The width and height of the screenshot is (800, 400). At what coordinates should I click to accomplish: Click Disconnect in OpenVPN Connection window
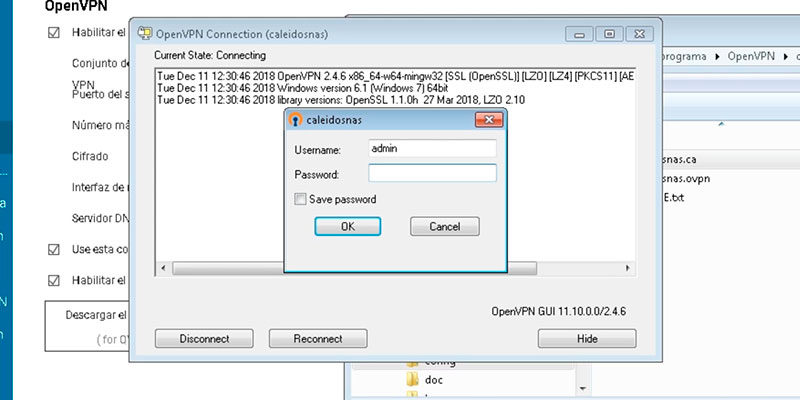(204, 339)
